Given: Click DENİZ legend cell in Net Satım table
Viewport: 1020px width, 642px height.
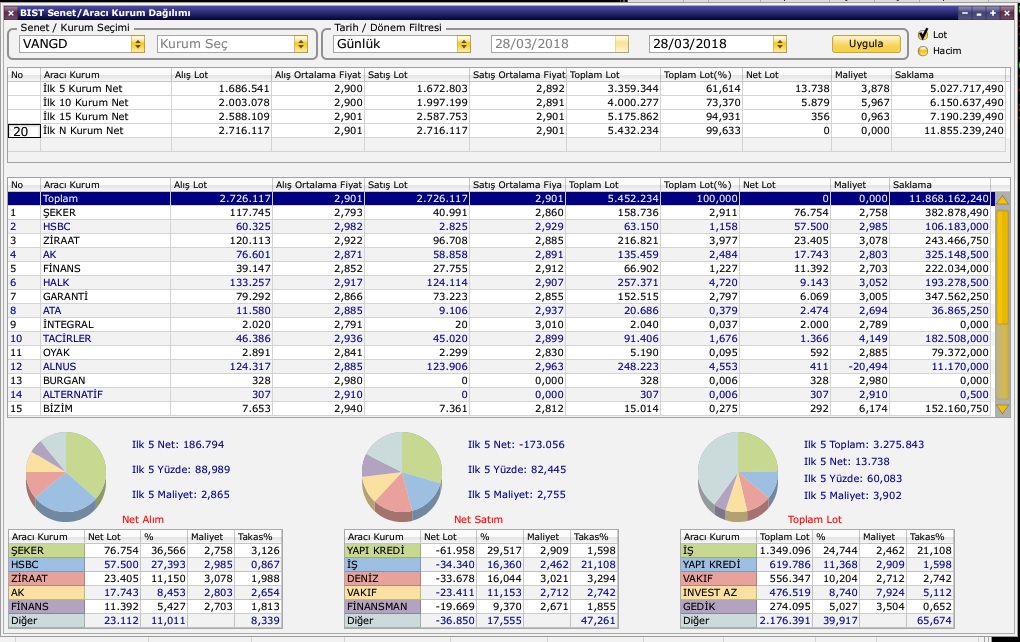Looking at the screenshot, I should coord(382,578).
